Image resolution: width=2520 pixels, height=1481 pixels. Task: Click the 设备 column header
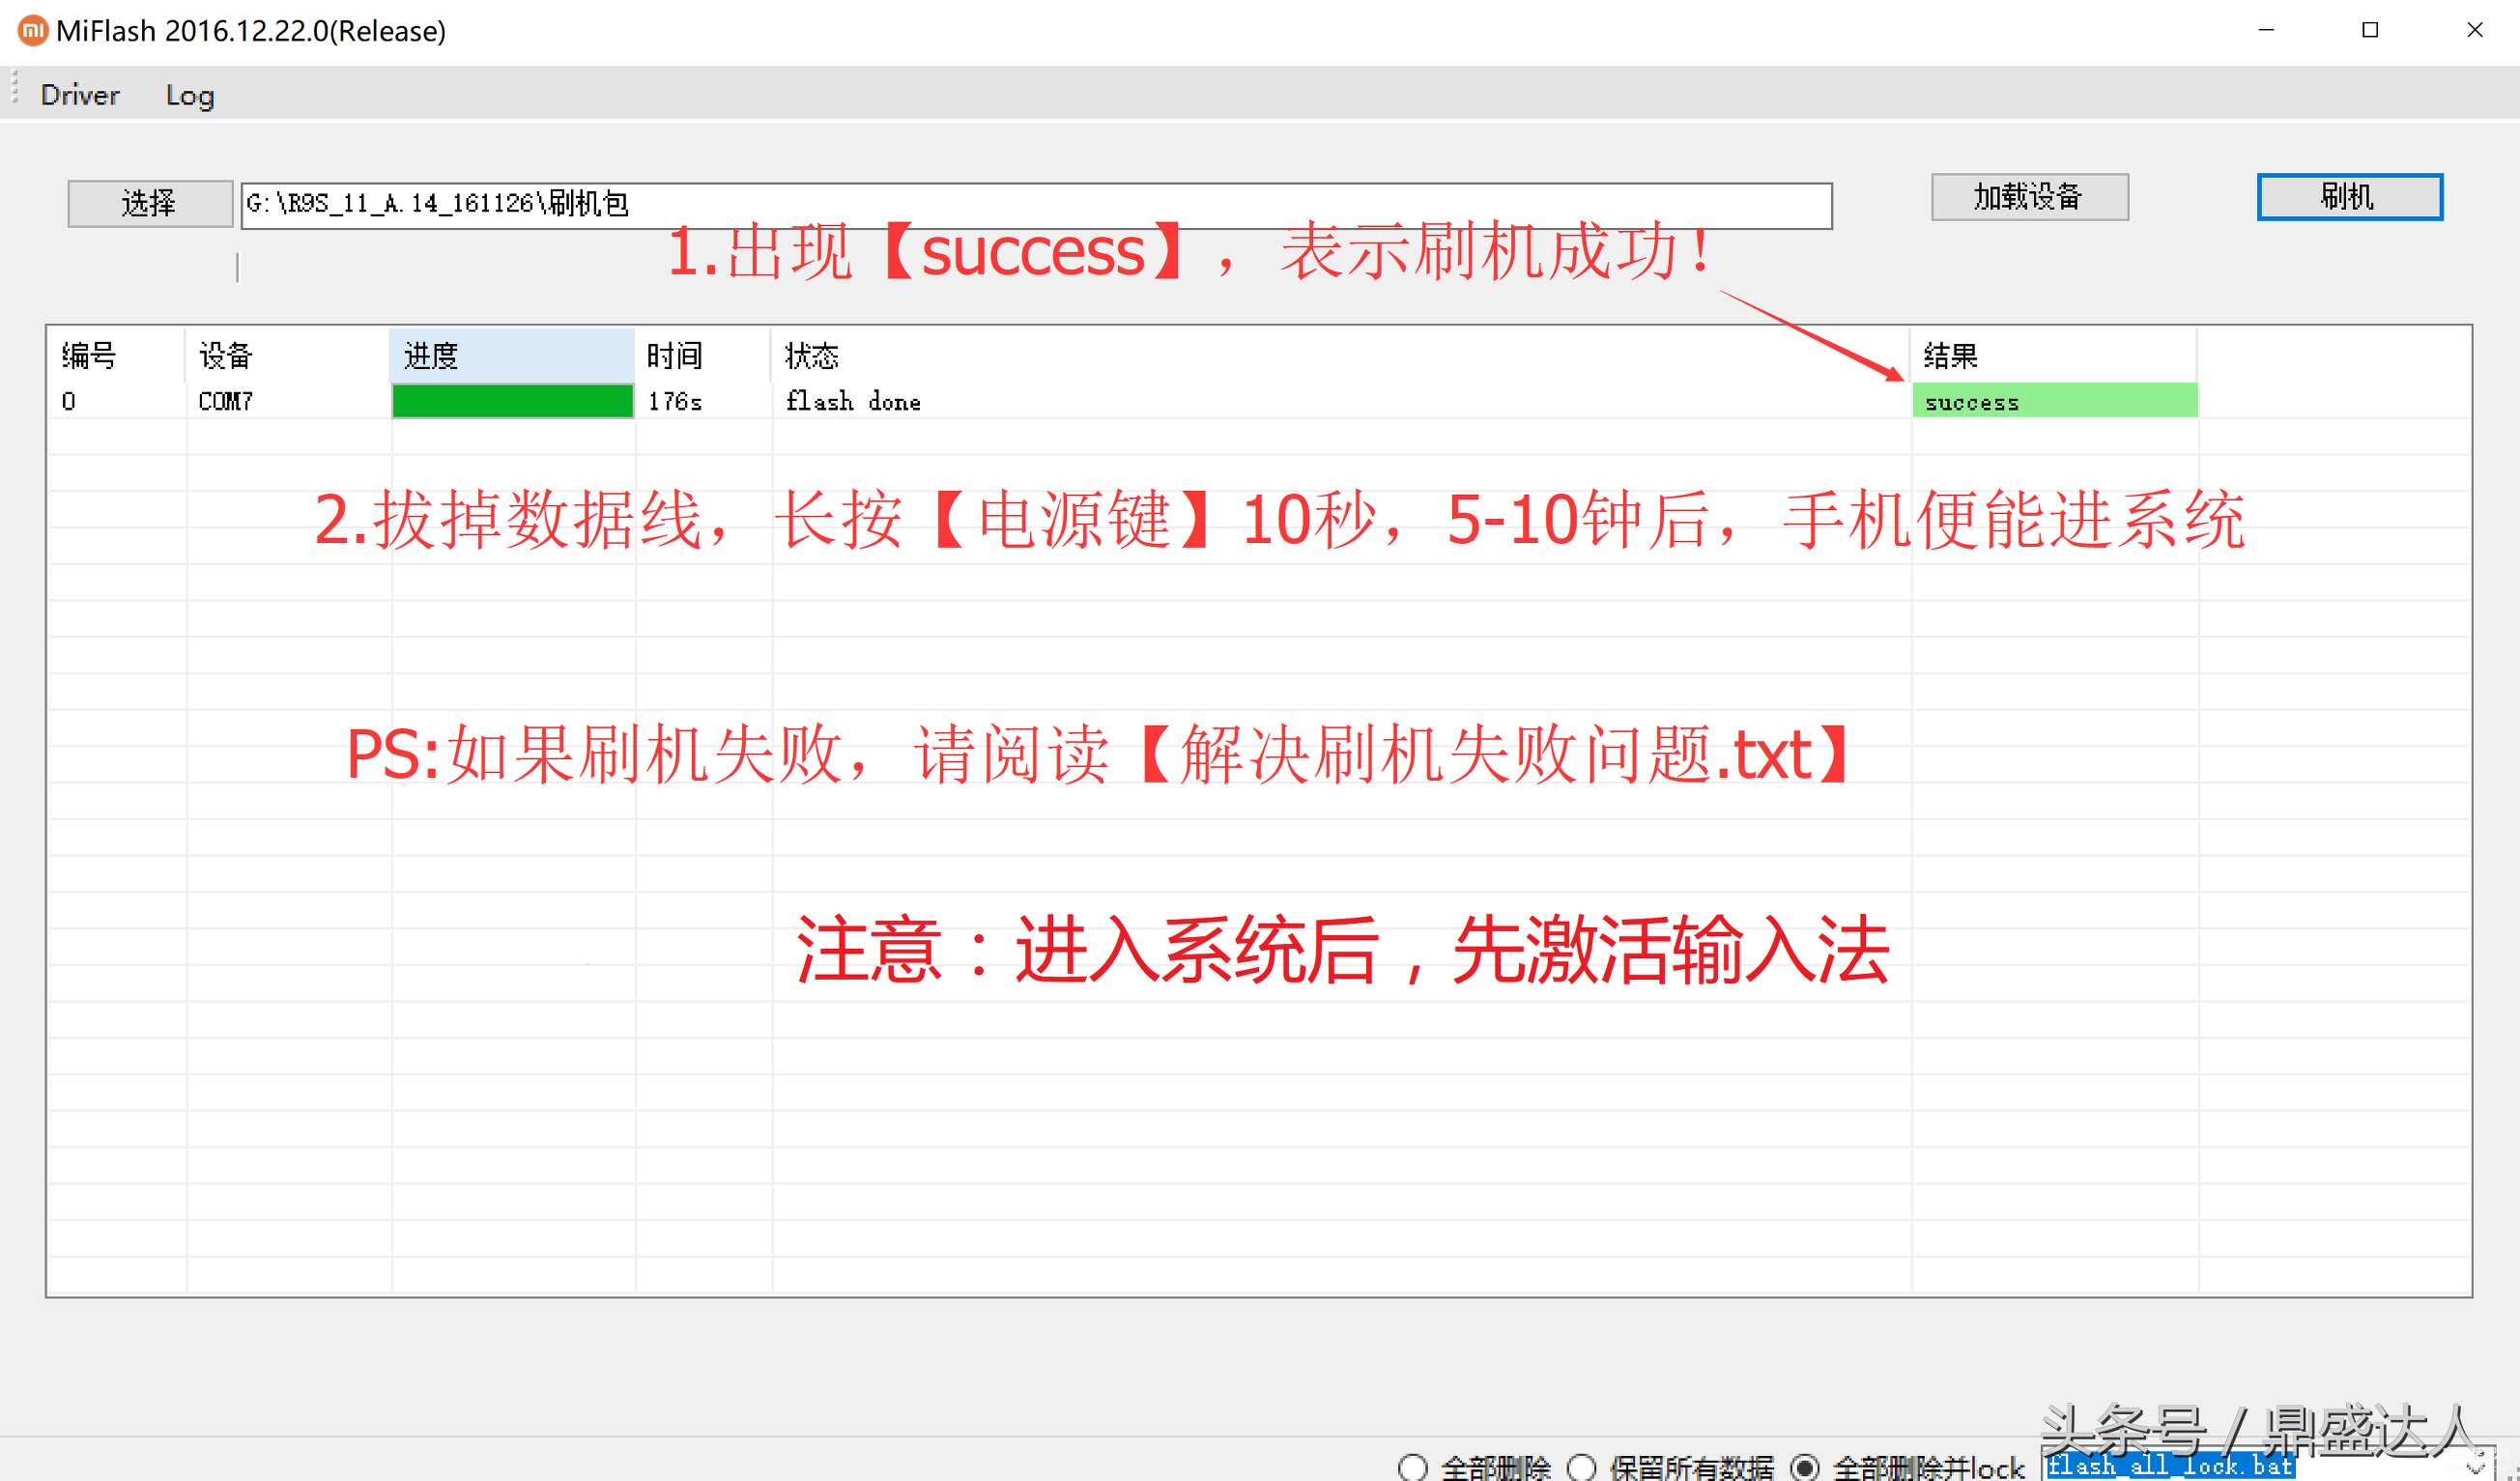click(288, 355)
